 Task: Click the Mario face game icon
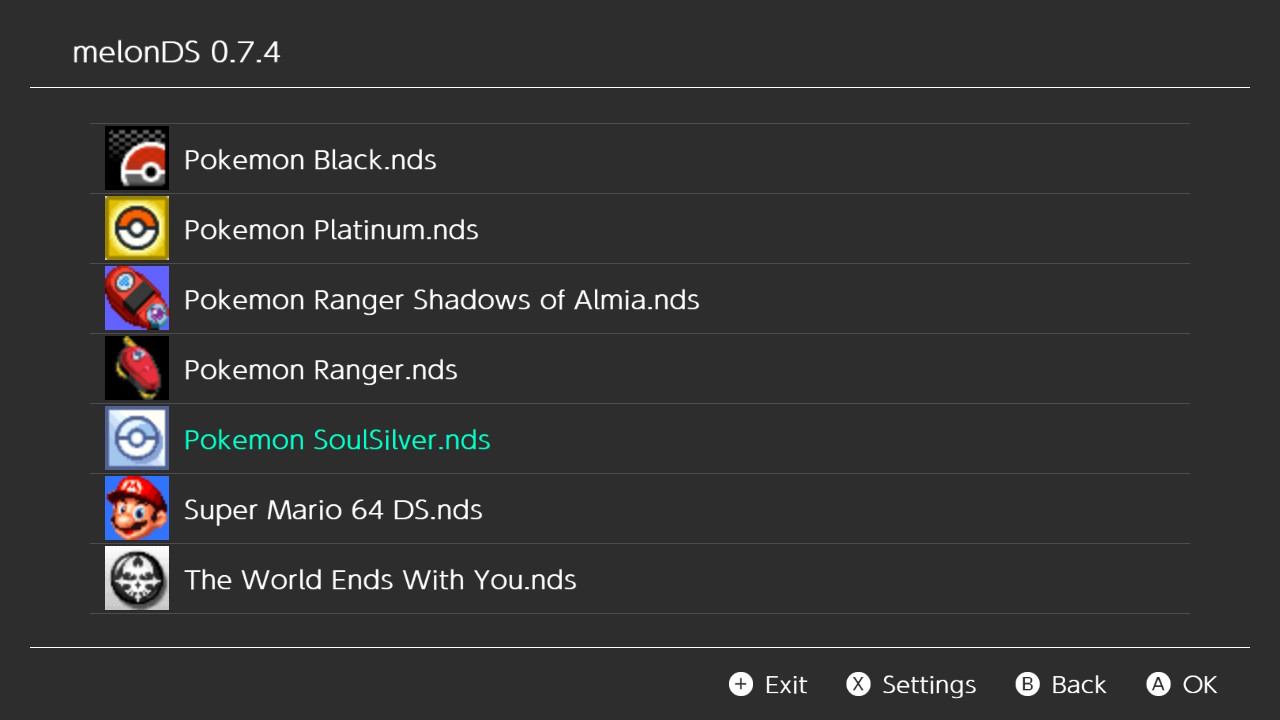coord(137,509)
